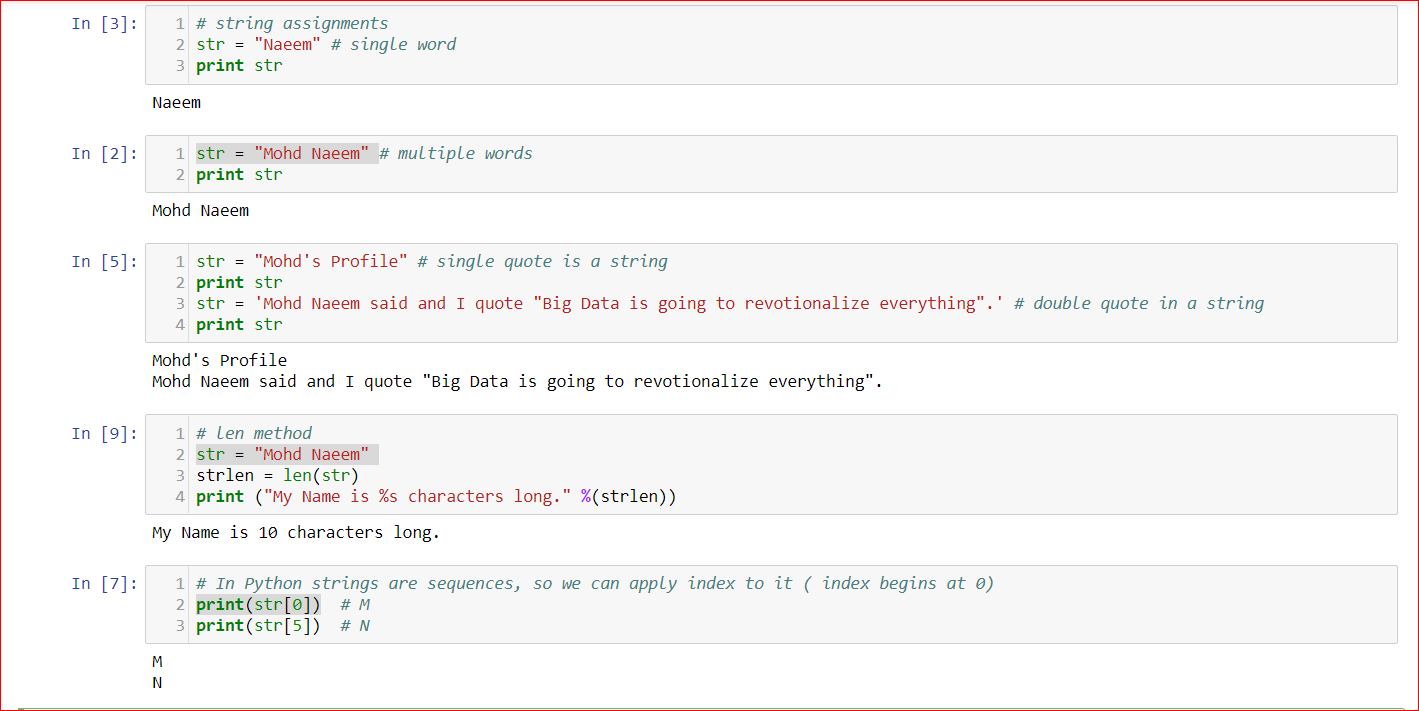Image resolution: width=1419 pixels, height=711 pixels.
Task: Click the '# len method' comment
Action: [254, 433]
